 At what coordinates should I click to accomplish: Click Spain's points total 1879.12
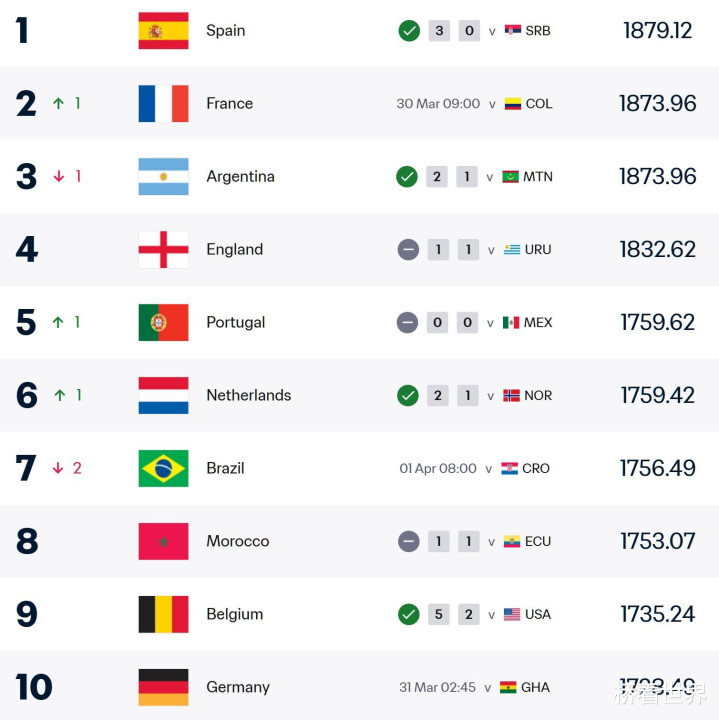click(x=657, y=31)
